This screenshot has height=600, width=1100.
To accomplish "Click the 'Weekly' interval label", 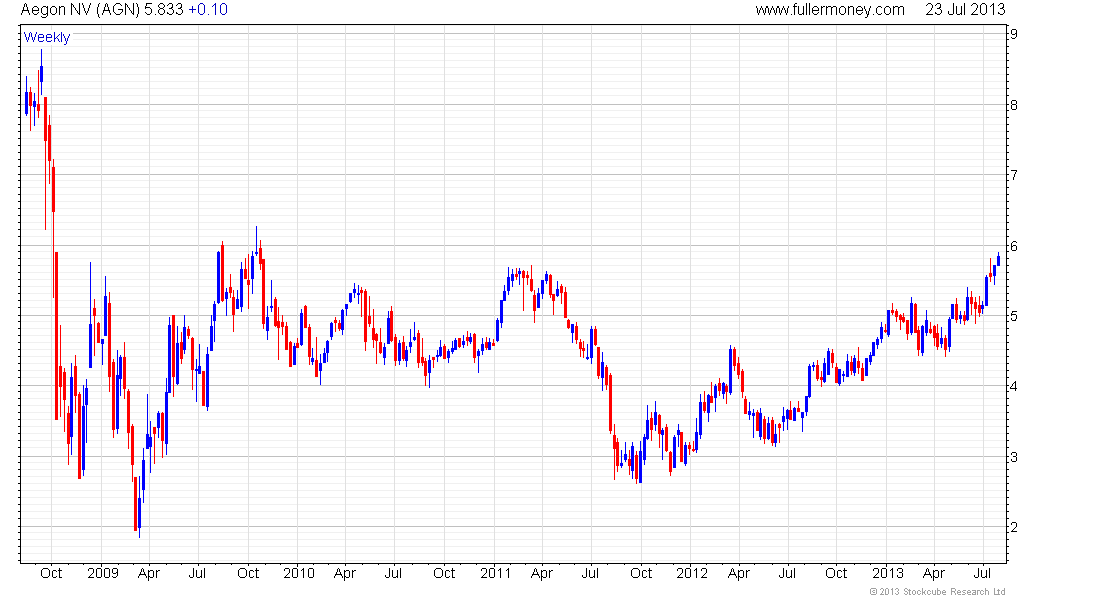I will coord(47,37).
